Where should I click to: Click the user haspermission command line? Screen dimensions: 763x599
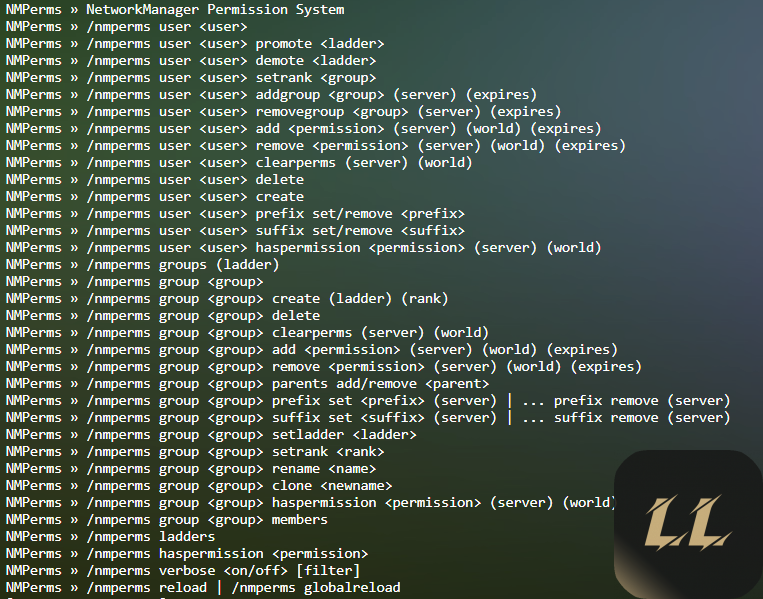(343, 248)
